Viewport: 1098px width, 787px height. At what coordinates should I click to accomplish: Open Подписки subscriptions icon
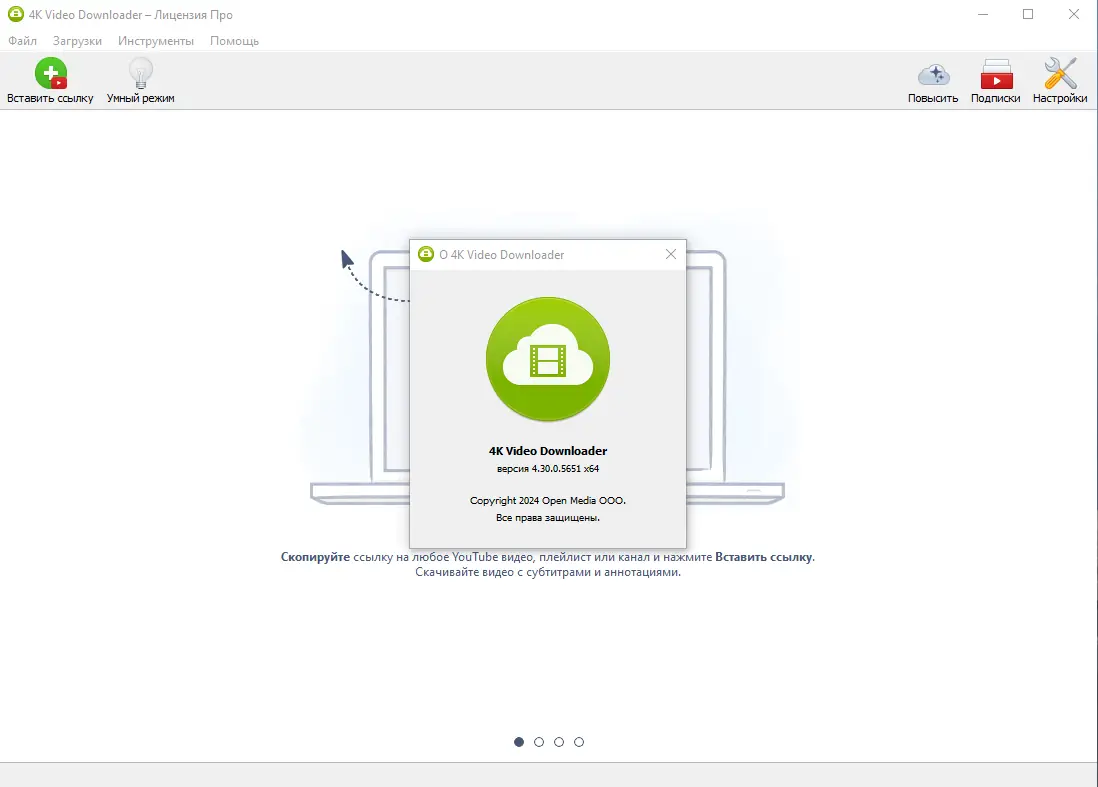996,74
